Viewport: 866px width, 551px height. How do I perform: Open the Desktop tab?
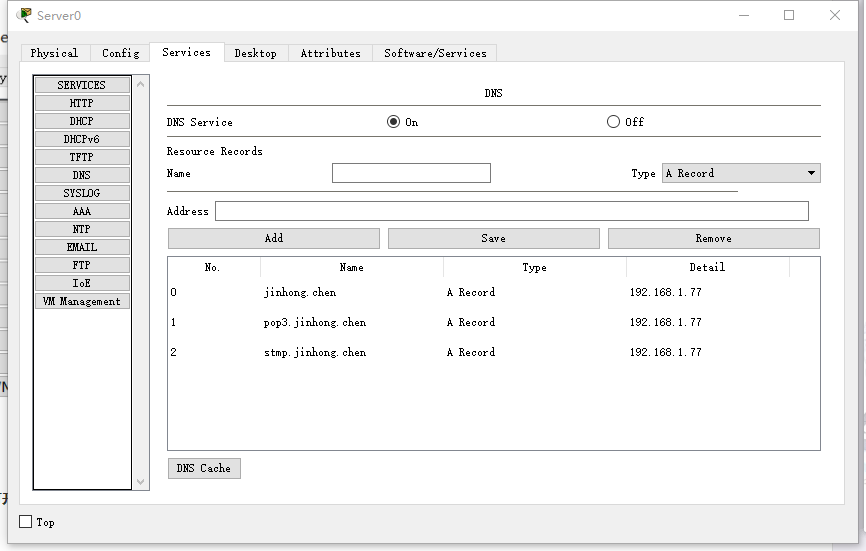pyautogui.click(x=255, y=53)
